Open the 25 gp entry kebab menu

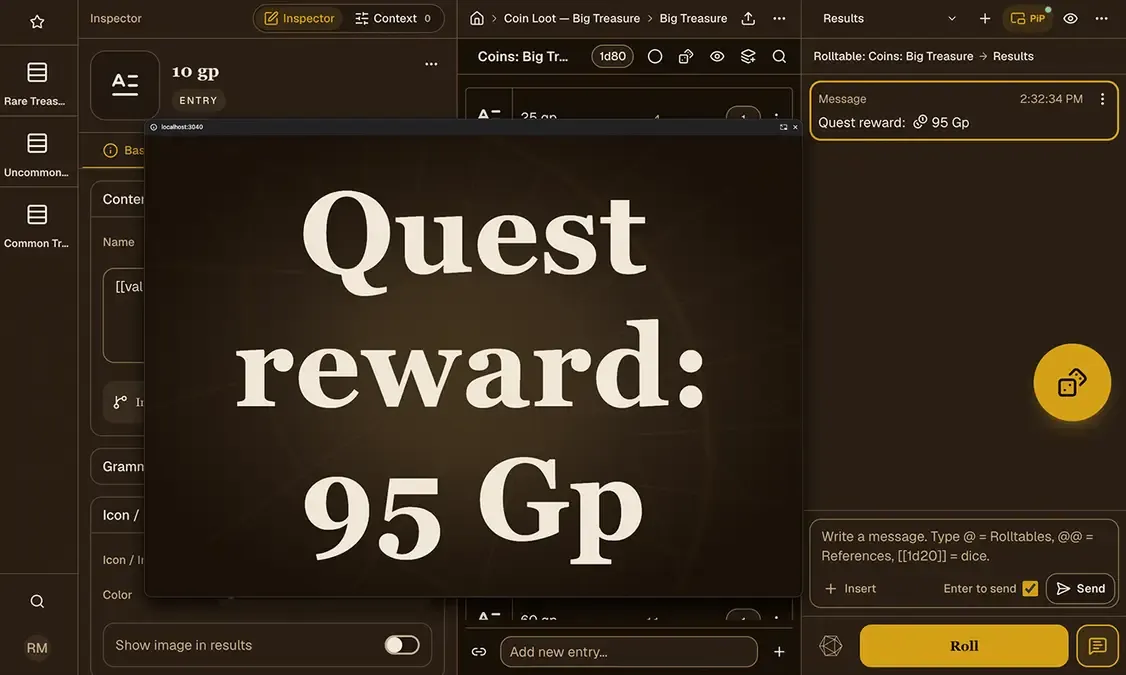776,115
